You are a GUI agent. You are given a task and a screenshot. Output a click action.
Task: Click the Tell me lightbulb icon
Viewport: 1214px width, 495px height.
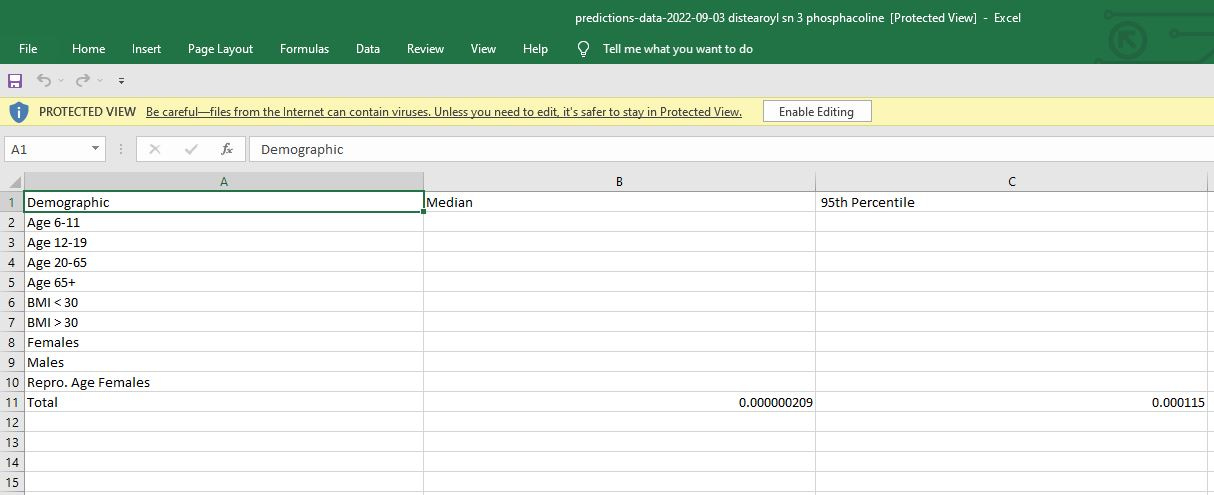coord(584,48)
